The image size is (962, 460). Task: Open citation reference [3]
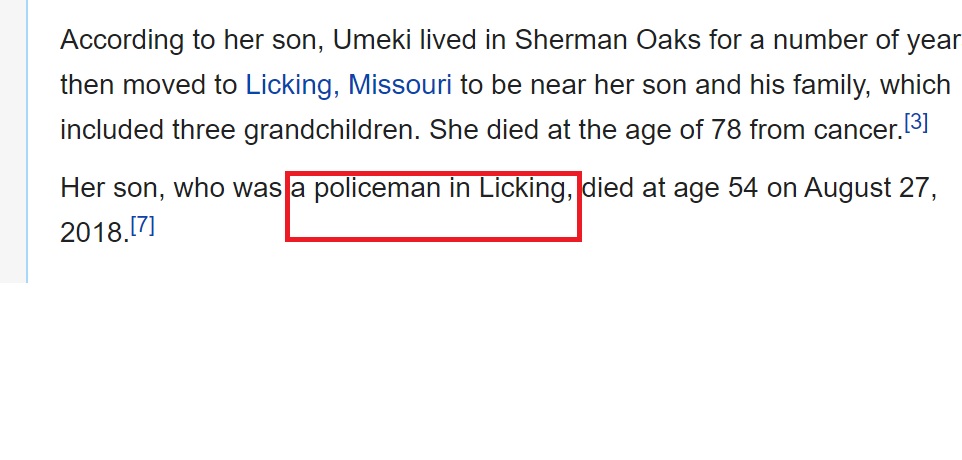(x=916, y=123)
